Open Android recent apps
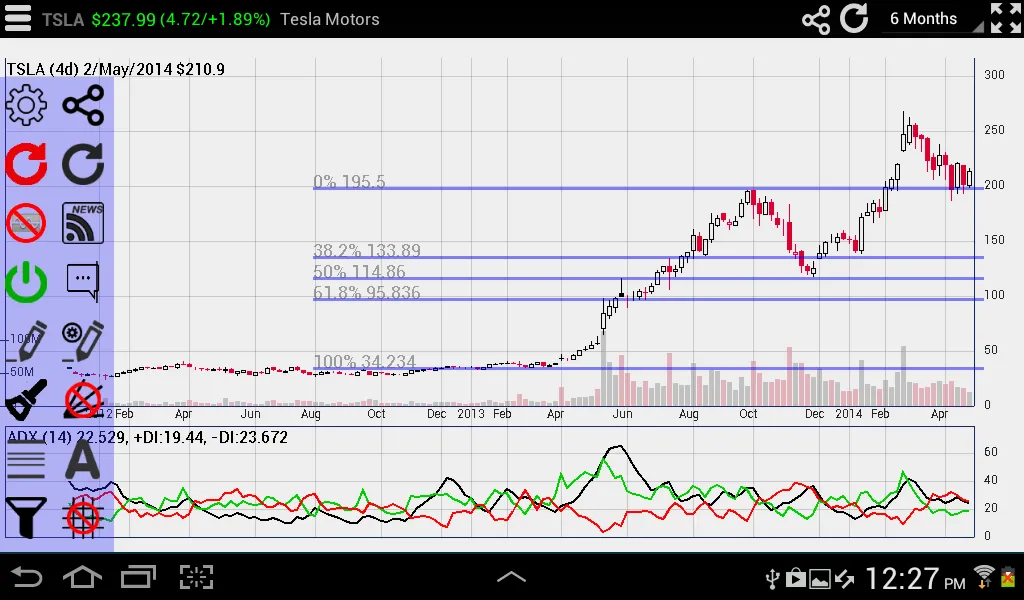1024x600 pixels. coord(138,577)
